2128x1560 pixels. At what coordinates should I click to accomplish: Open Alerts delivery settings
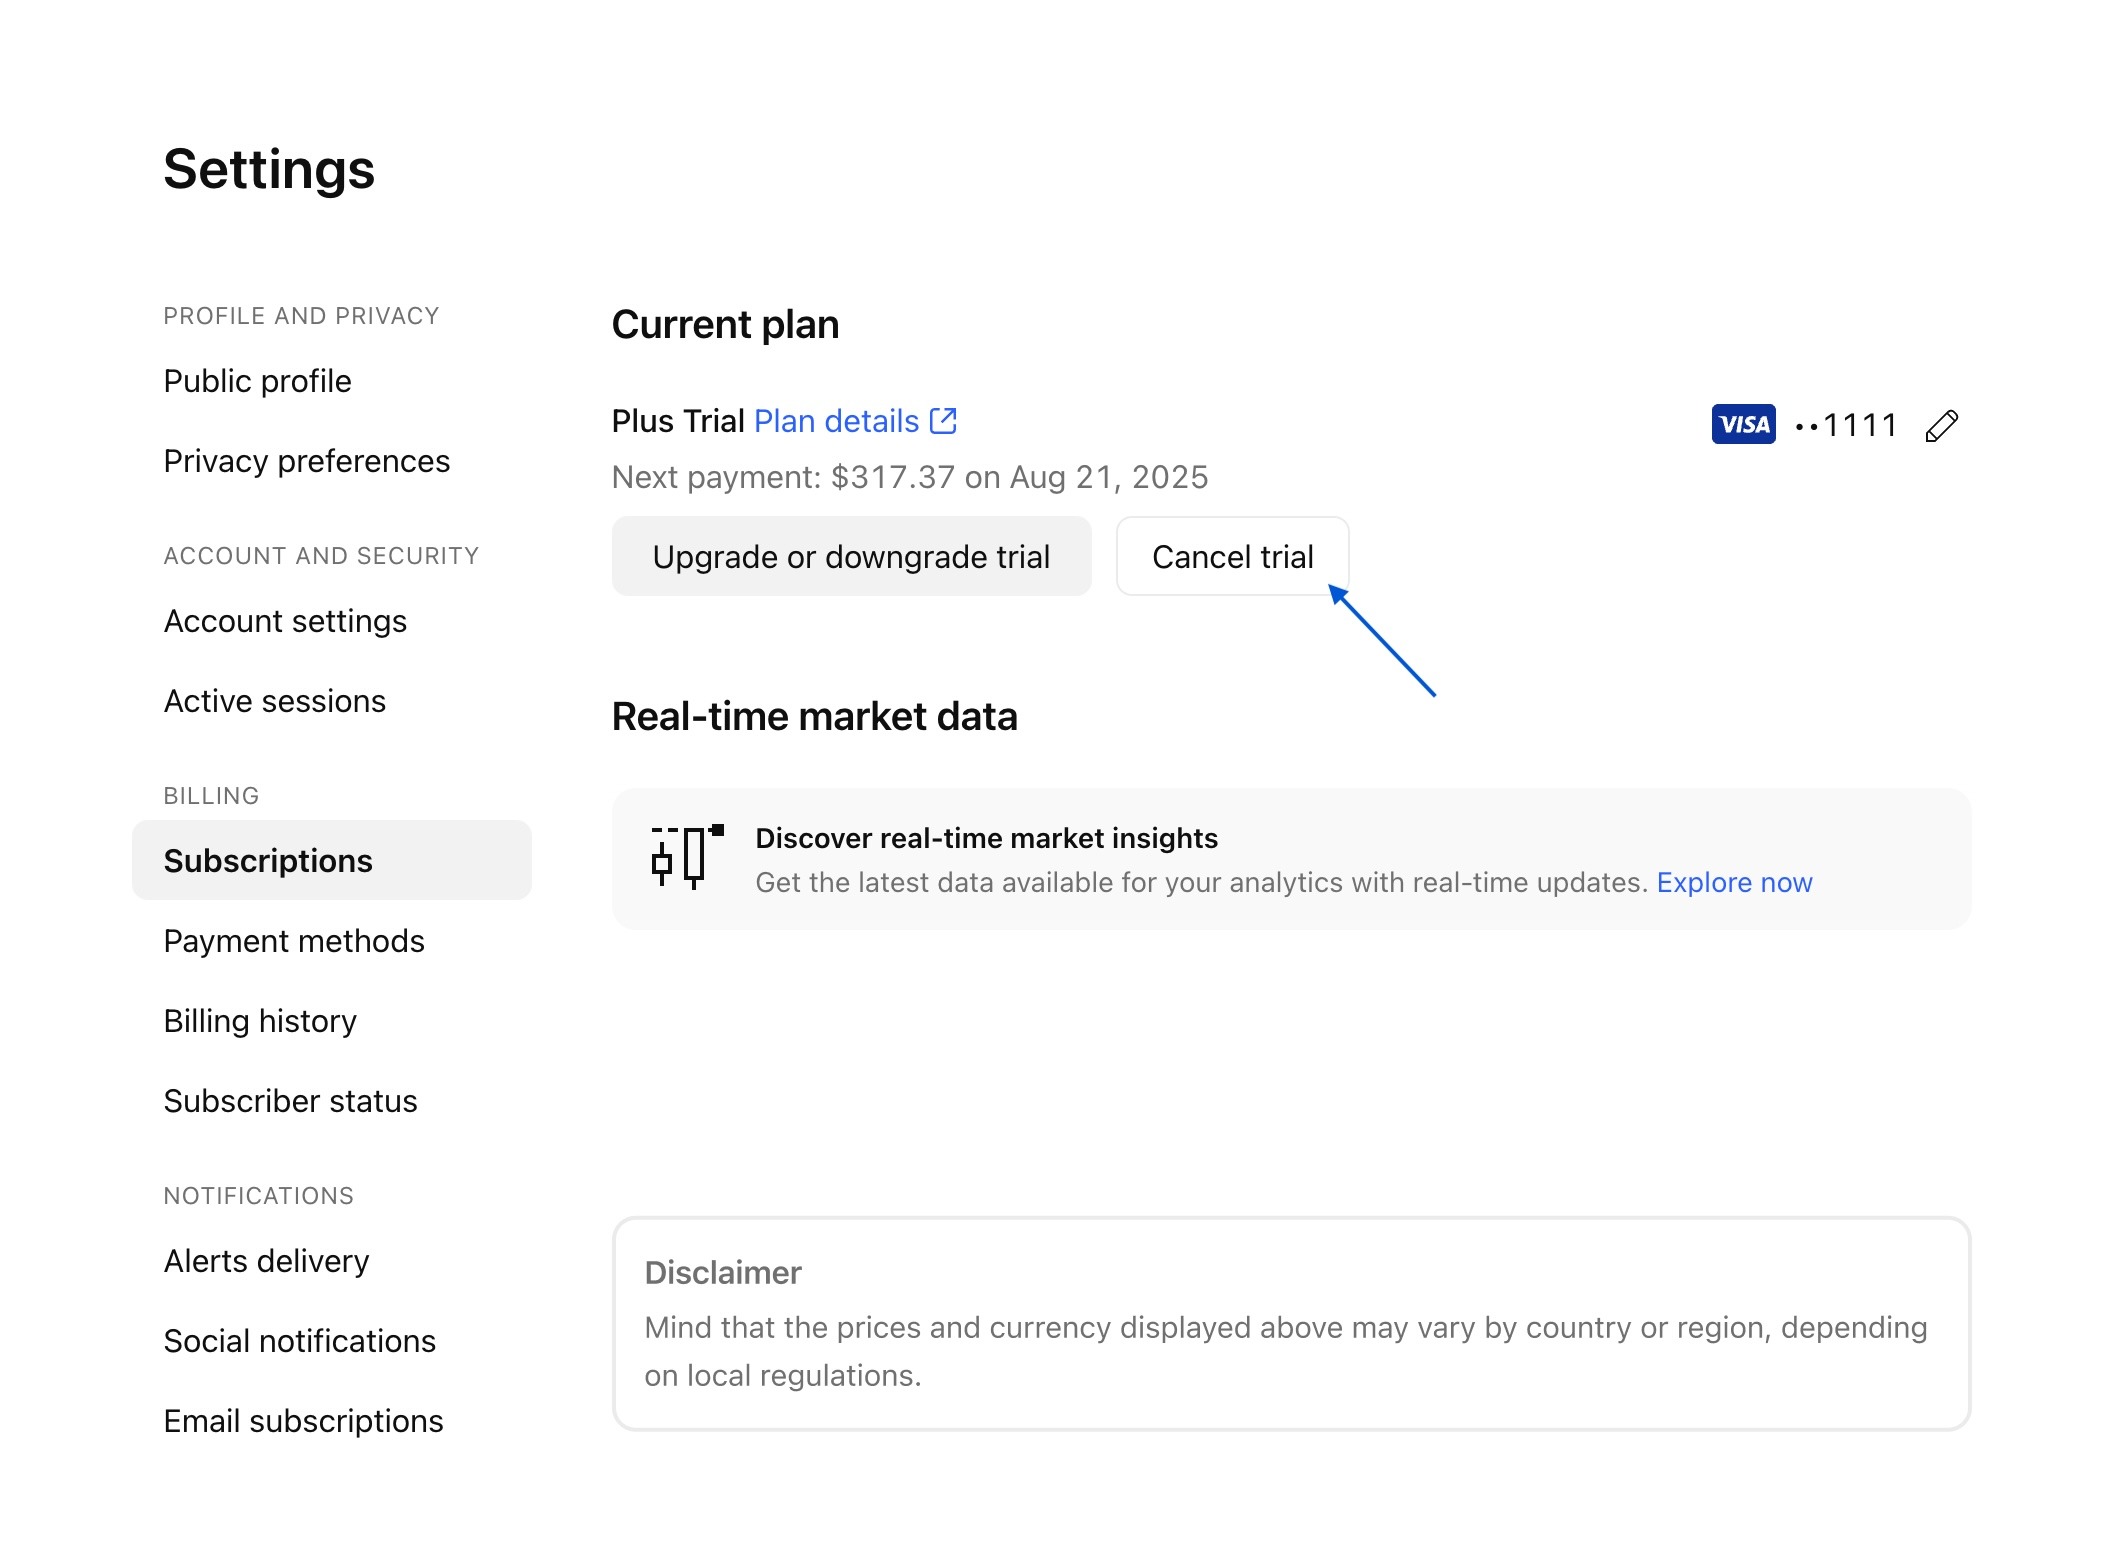coord(266,1261)
